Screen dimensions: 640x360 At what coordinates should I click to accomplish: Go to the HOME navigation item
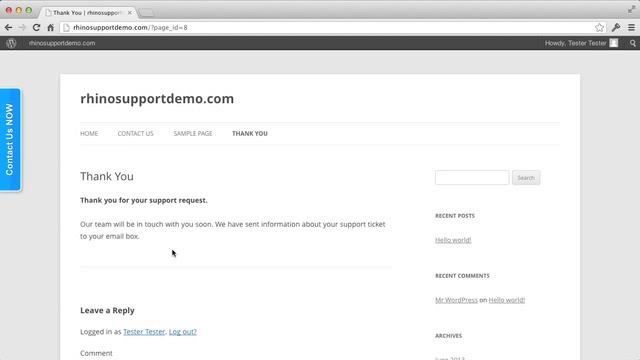coord(89,133)
